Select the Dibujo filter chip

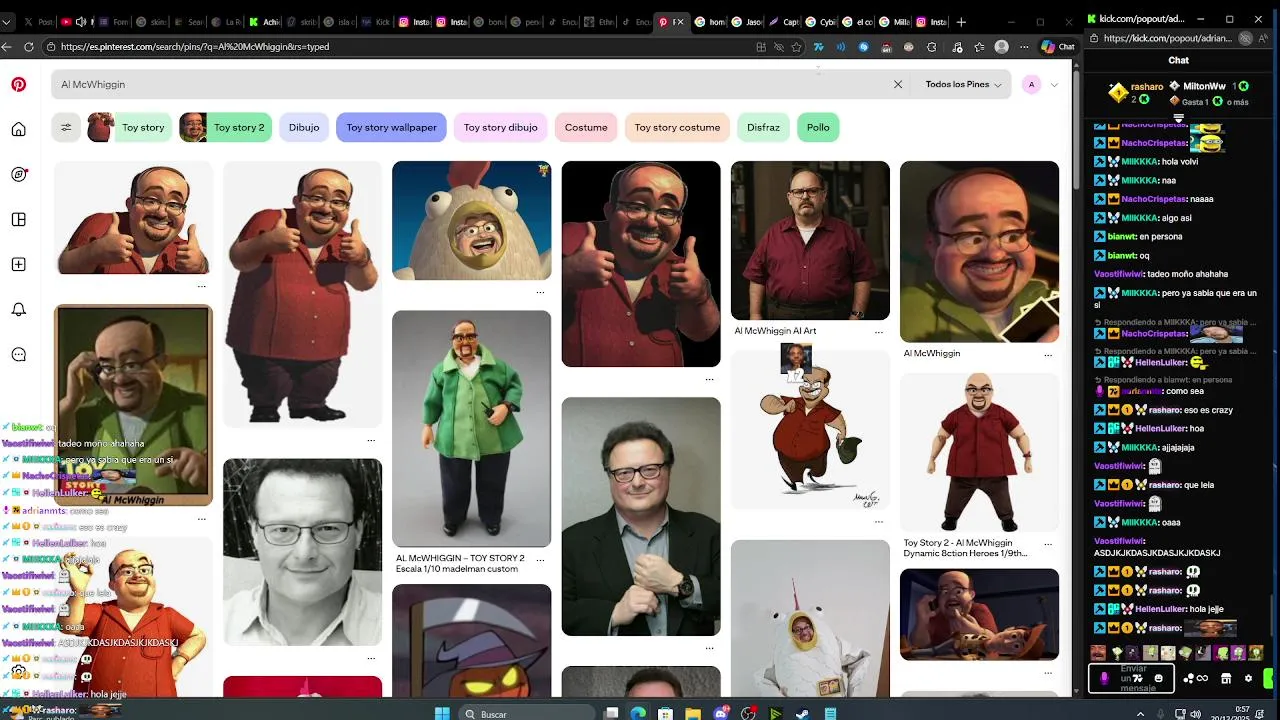(x=304, y=127)
